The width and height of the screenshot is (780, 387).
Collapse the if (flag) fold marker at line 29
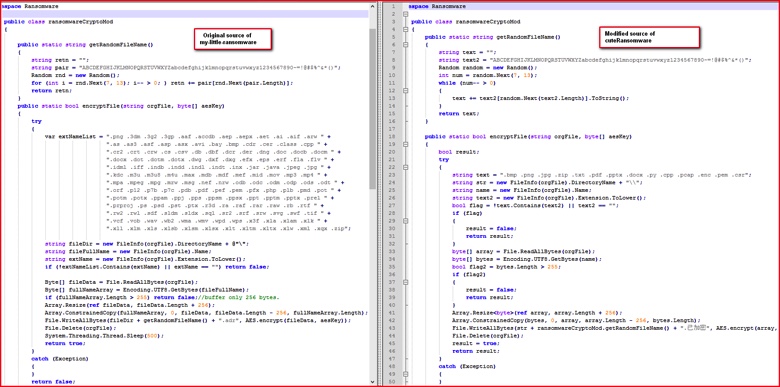tap(405, 221)
